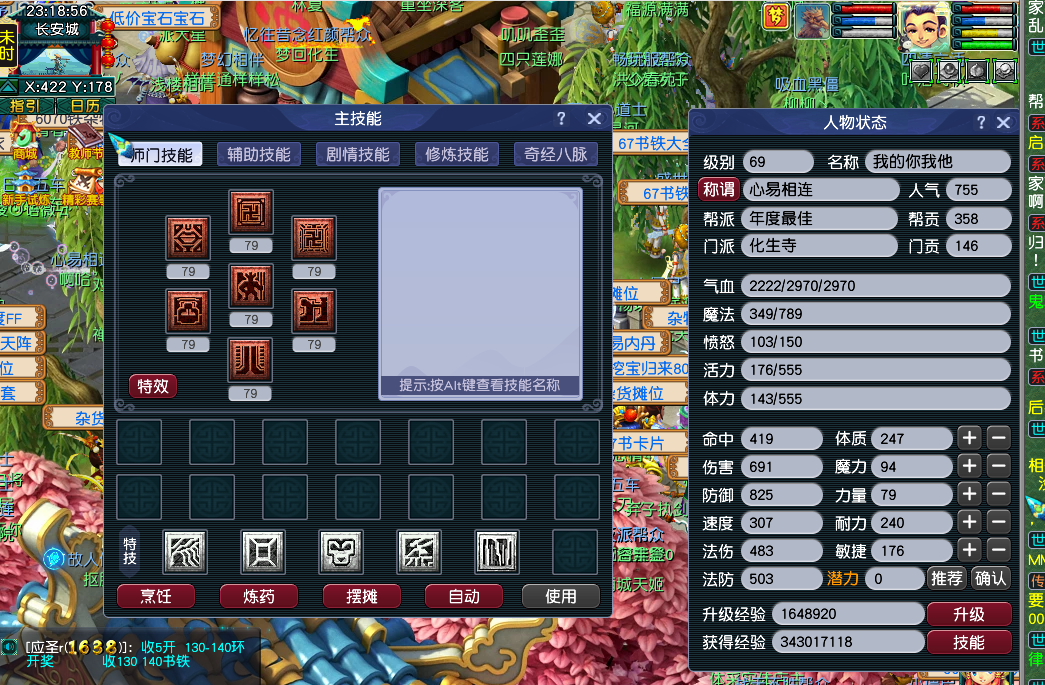Click the grey orb buff icon beside the heart
Image resolution: width=1045 pixels, height=685 pixels.
point(949,71)
